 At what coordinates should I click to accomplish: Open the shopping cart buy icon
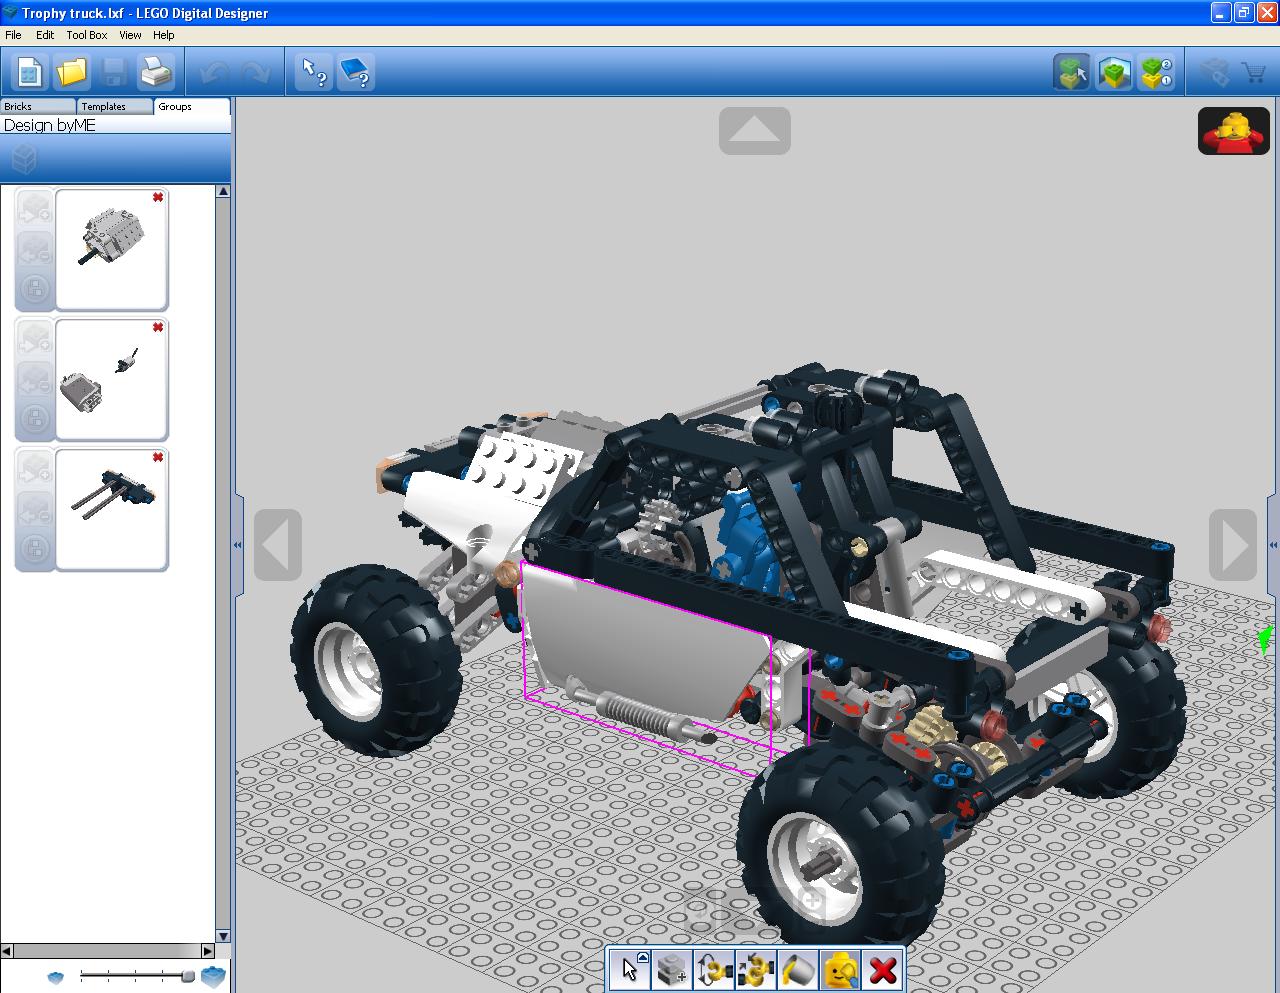pos(1254,72)
